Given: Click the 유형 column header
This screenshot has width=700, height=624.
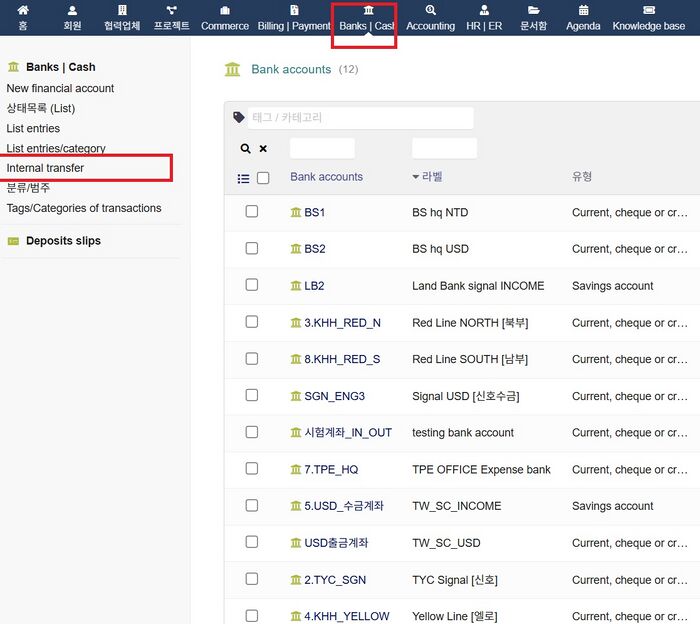Looking at the screenshot, I should (582, 177).
